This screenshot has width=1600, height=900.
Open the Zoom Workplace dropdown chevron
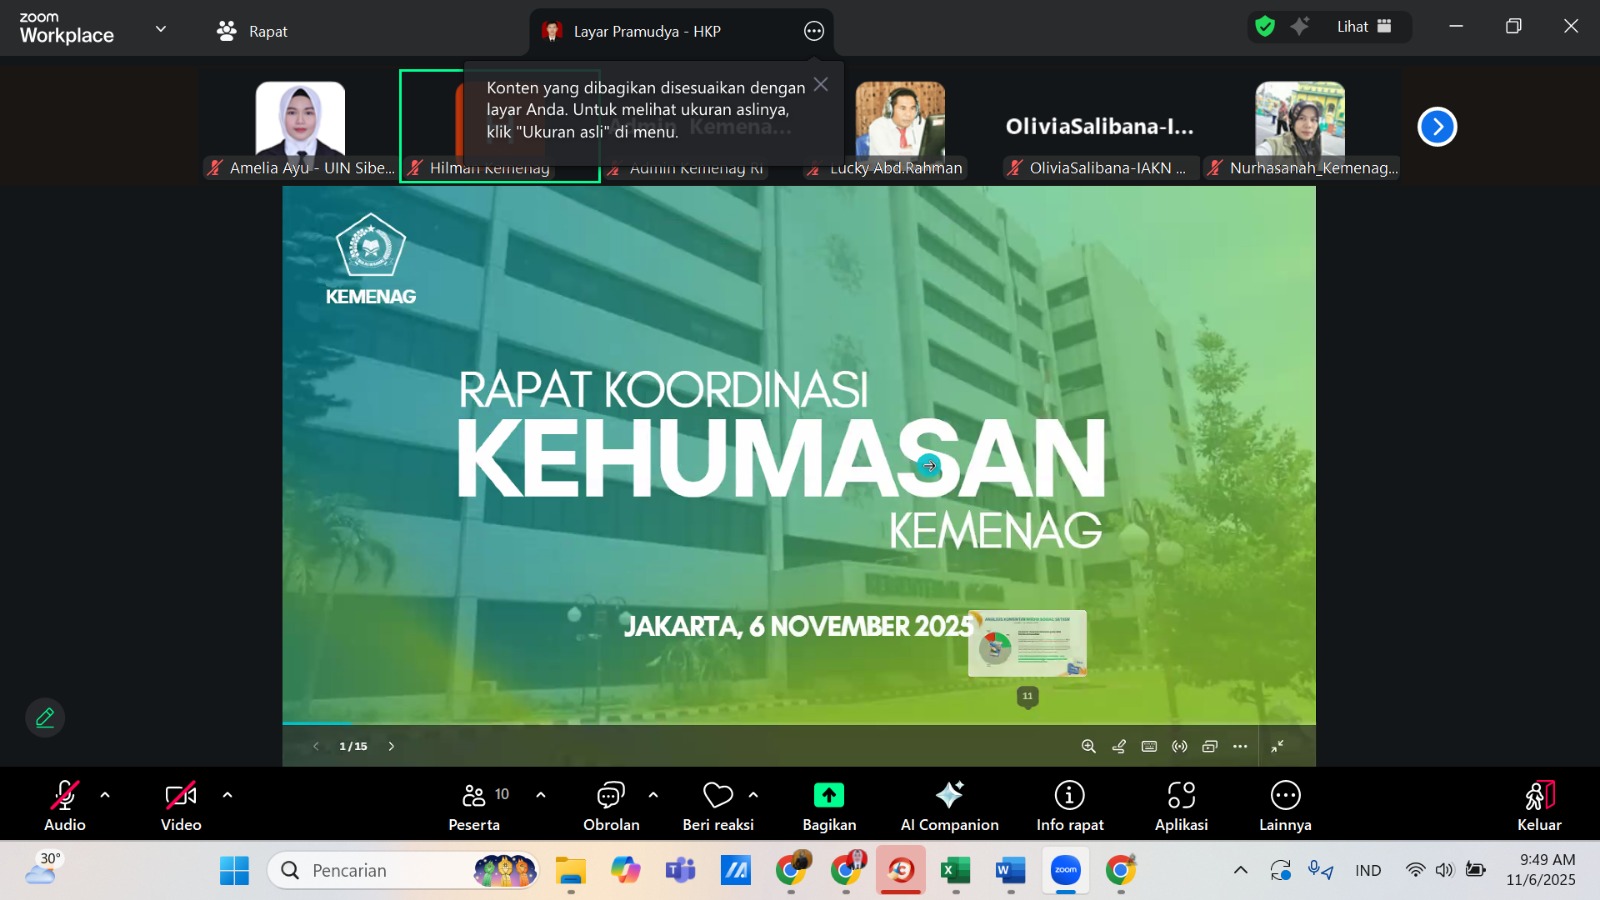[161, 29]
